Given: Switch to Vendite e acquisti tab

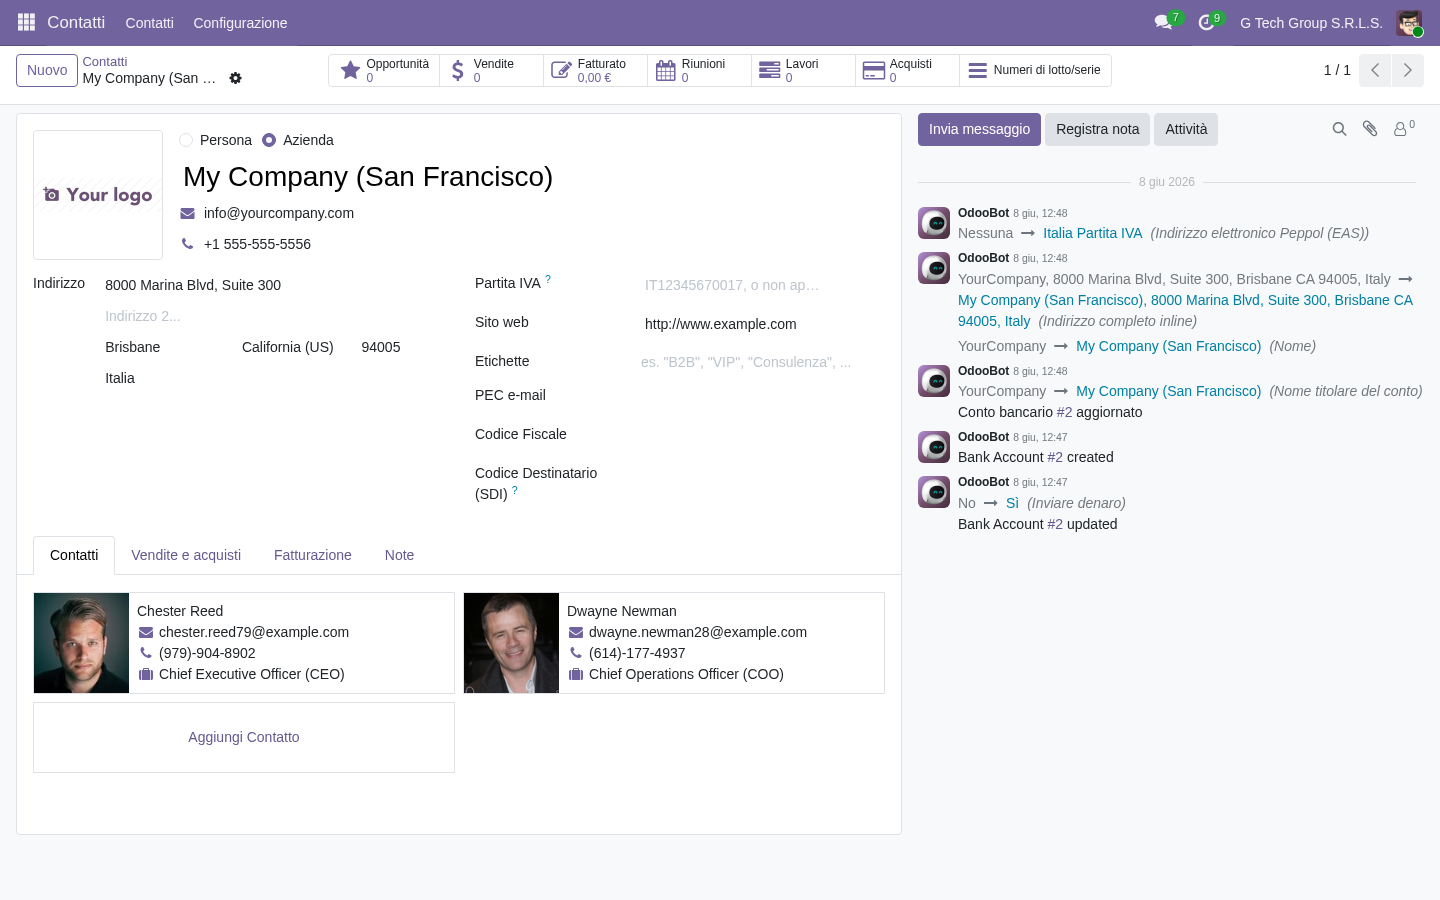Looking at the screenshot, I should tap(186, 555).
